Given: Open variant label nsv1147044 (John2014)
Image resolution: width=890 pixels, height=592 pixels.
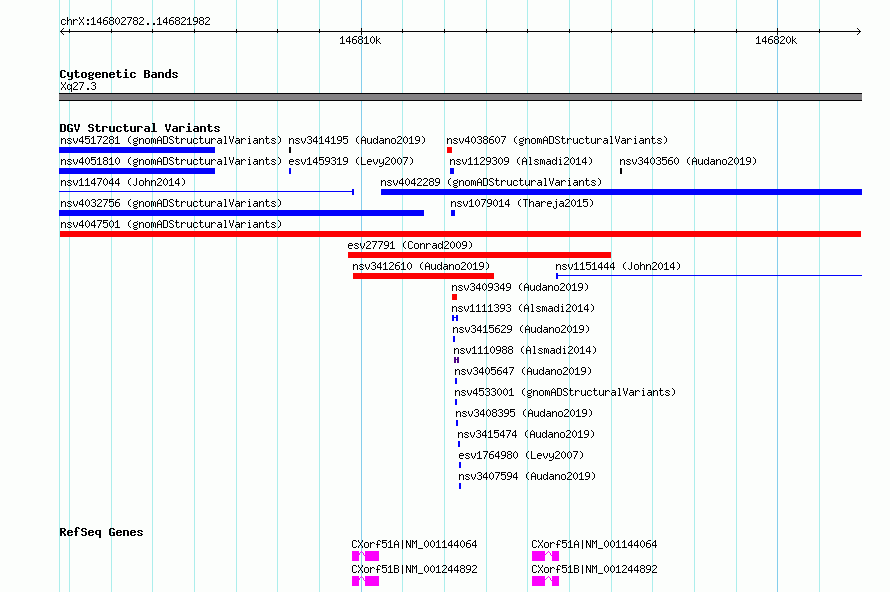Looking at the screenshot, I should tap(123, 182).
